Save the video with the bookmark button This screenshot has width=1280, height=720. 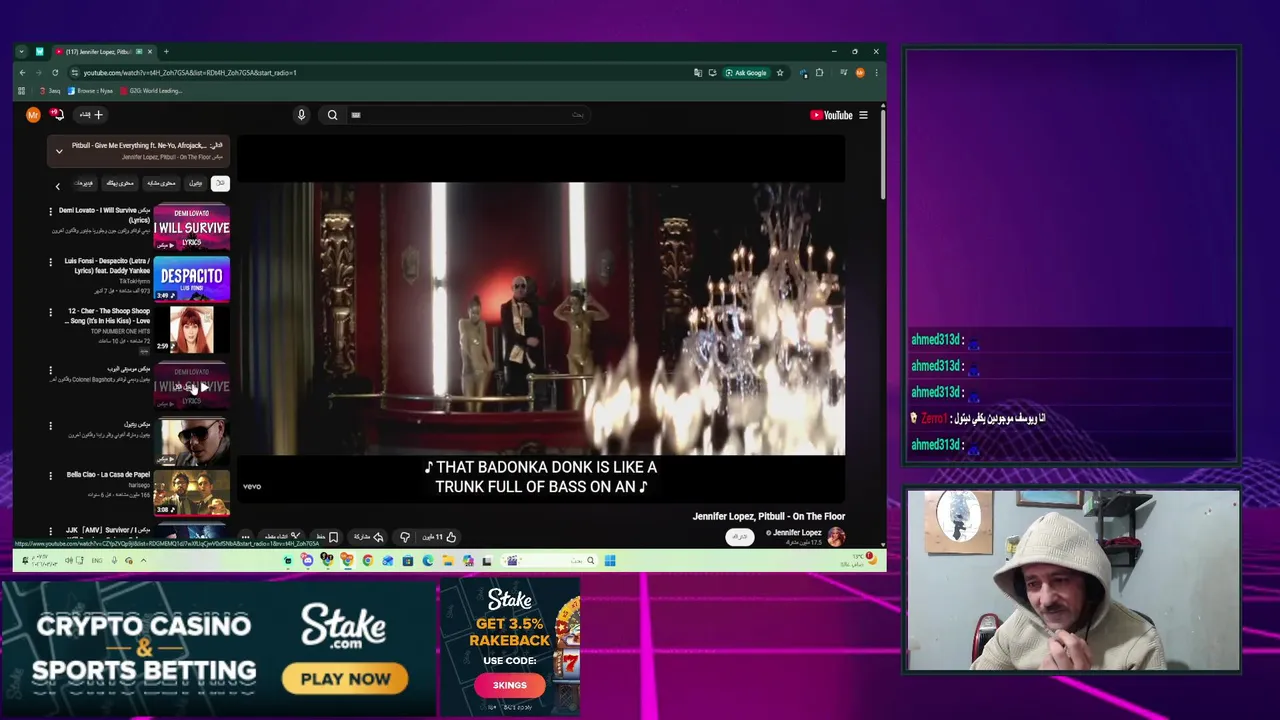click(x=326, y=537)
